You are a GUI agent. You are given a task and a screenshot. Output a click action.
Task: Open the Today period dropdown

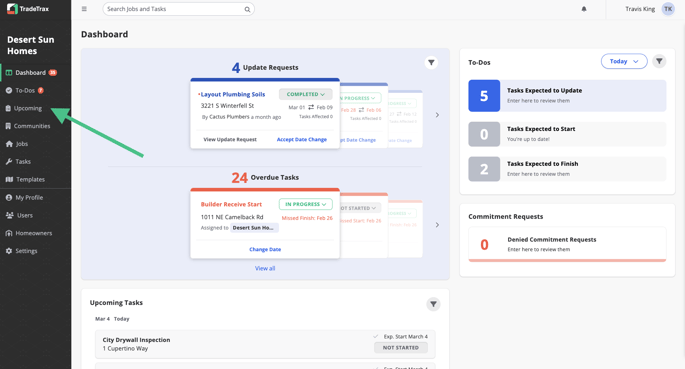[624, 61]
